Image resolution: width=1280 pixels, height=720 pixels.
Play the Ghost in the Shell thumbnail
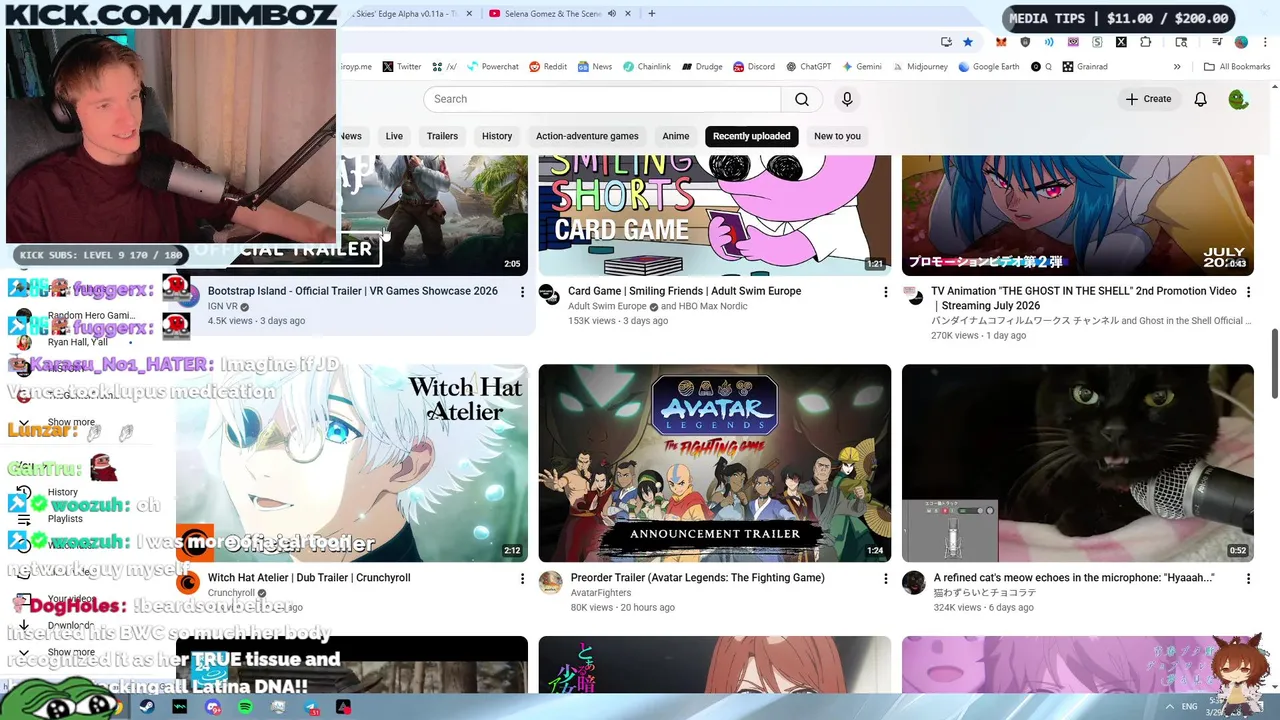(1078, 215)
